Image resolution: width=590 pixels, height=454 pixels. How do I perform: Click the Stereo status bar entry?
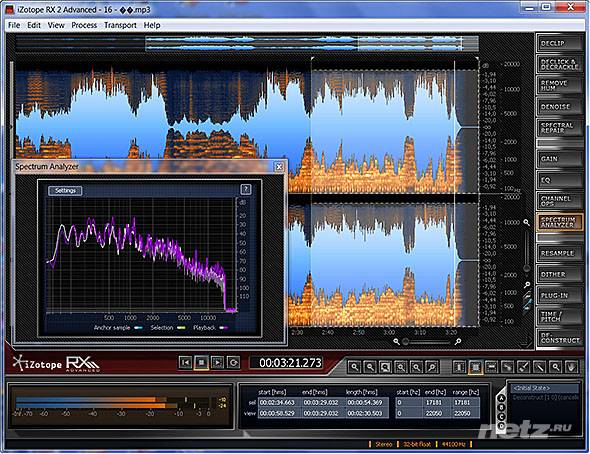[383, 445]
